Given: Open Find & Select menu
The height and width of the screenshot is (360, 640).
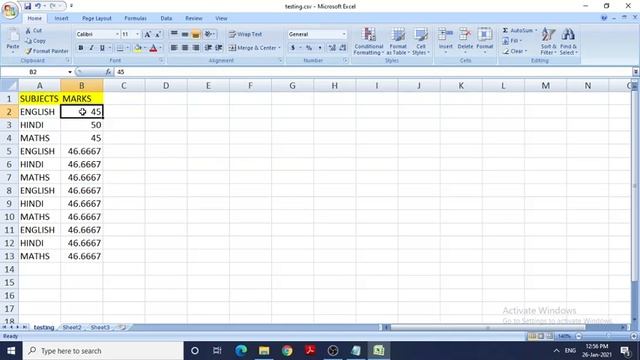Looking at the screenshot, I should point(568,41).
